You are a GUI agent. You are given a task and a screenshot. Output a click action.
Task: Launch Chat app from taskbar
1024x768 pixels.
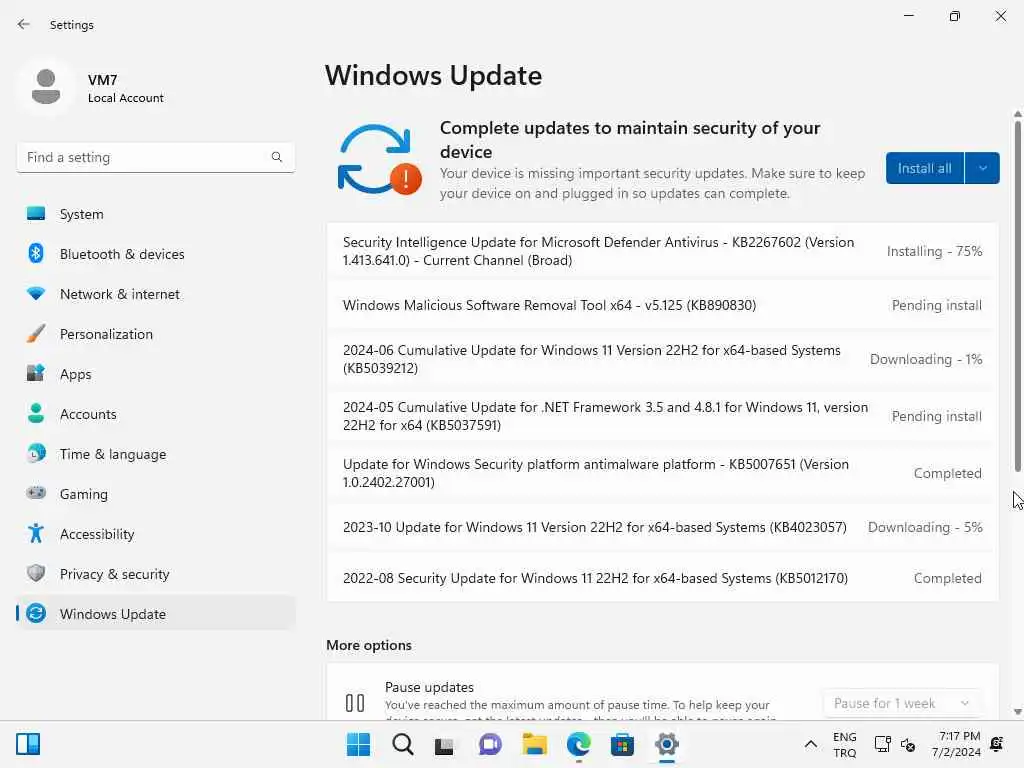coord(490,744)
